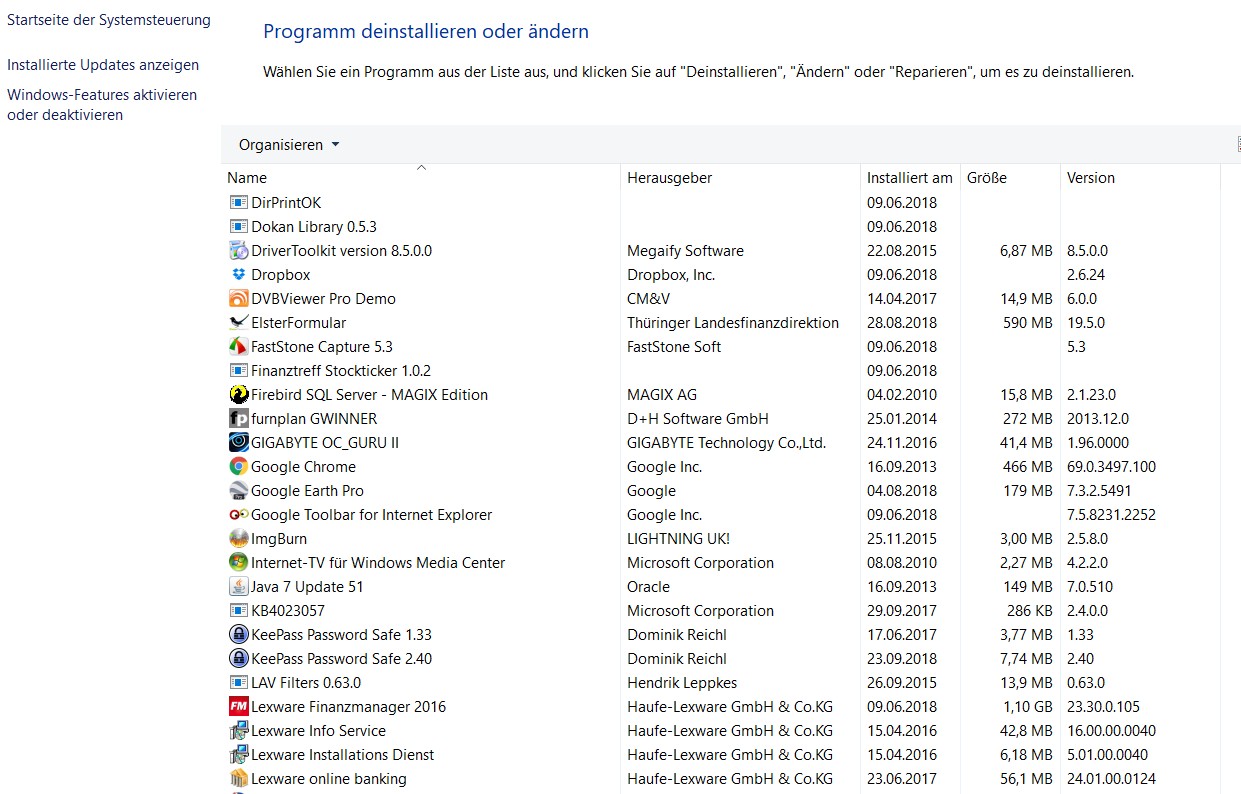Viewport: 1241px width, 794px height.
Task: Open the Organisieren dropdown menu
Action: tap(289, 145)
